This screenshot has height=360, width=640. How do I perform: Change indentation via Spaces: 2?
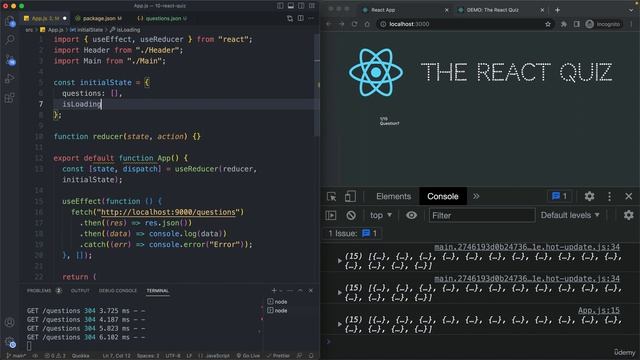pos(148,356)
